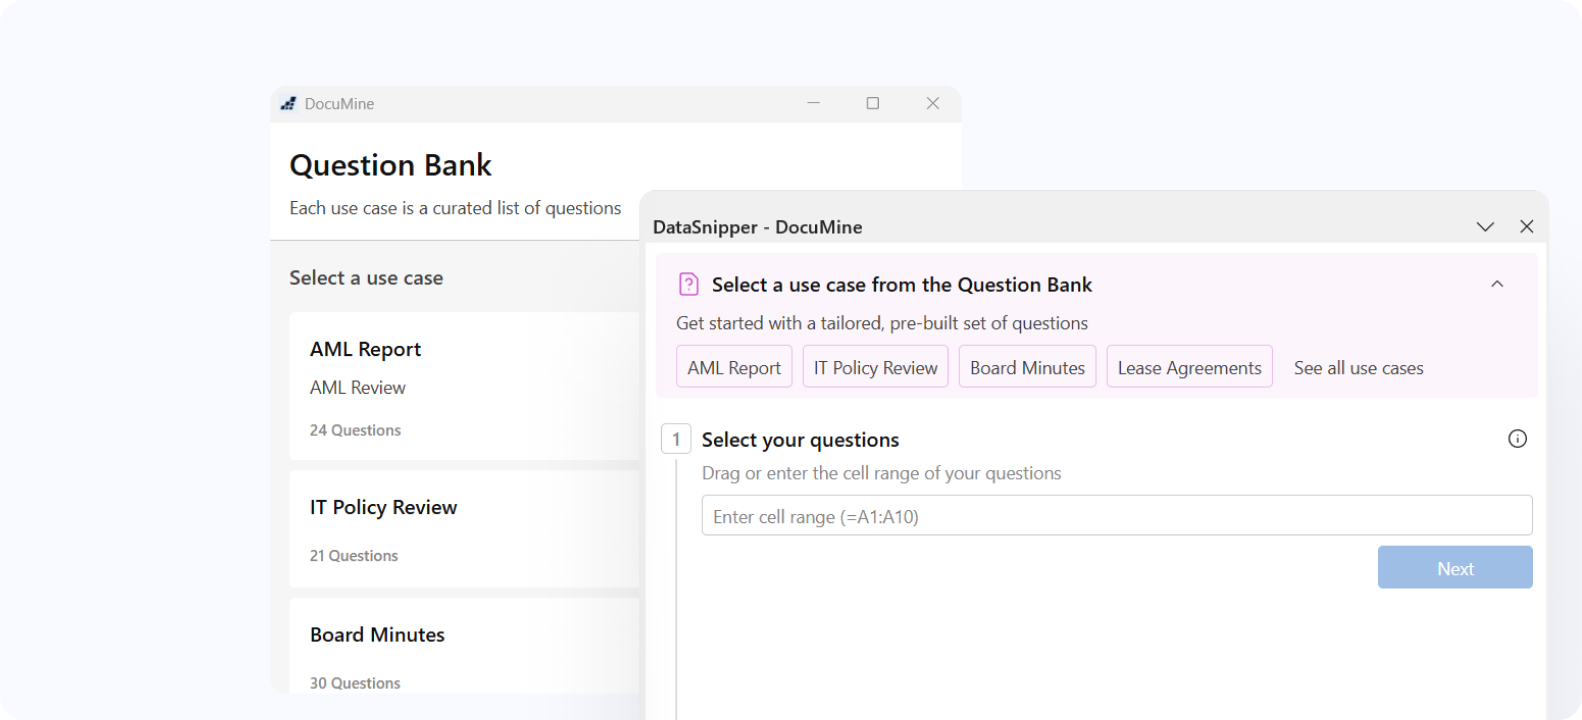
Task: Select the IT Policy Review card in Question Bank window
Action: pyautogui.click(x=464, y=529)
